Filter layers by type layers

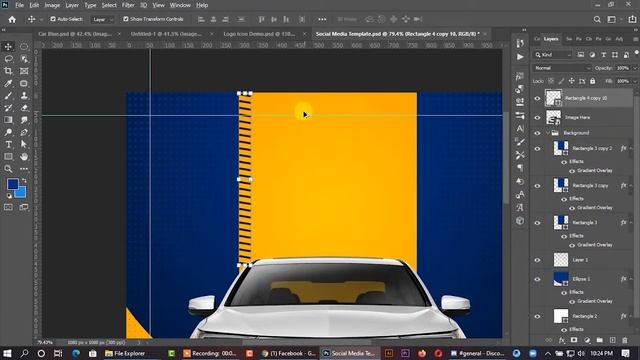click(604, 55)
